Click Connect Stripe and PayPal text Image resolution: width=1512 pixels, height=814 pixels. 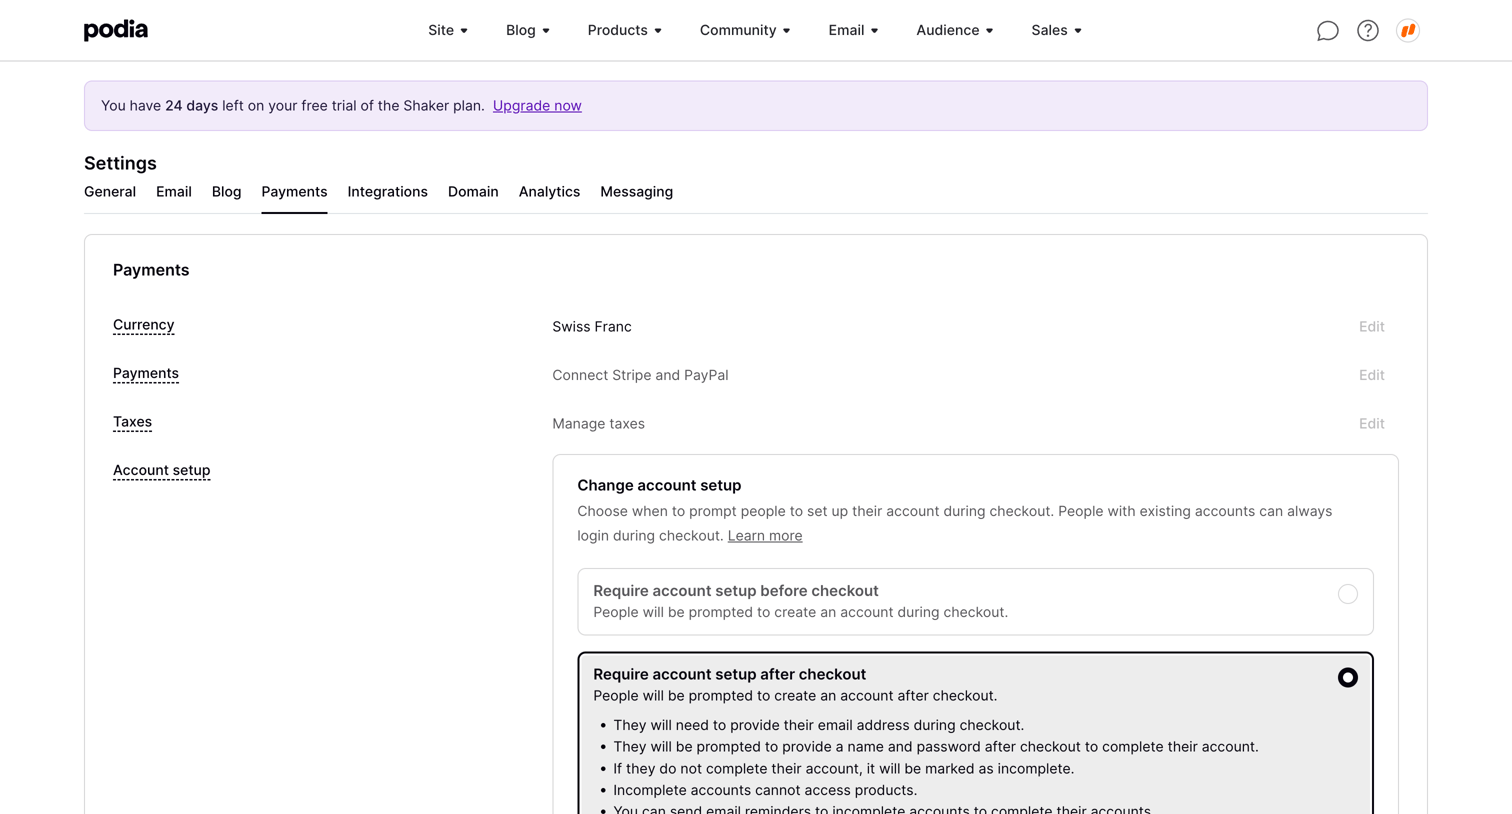click(x=640, y=375)
